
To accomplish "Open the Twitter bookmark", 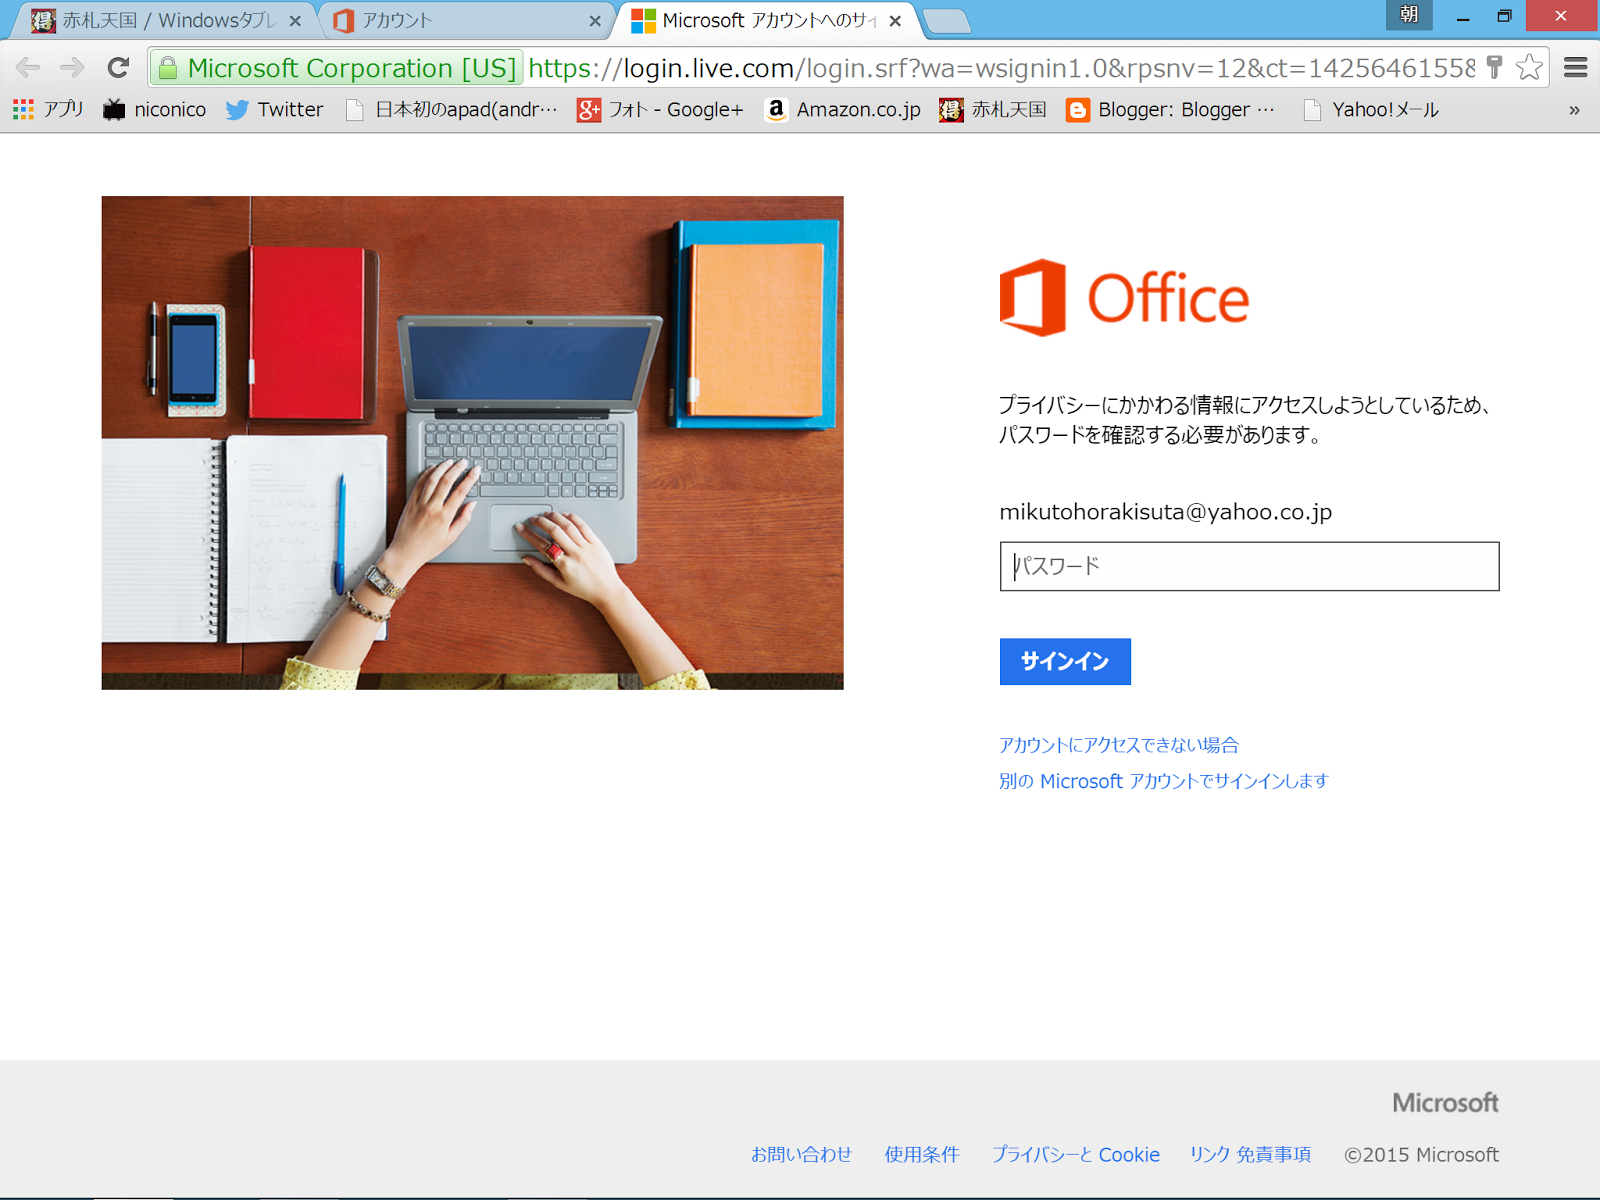I will (275, 109).
